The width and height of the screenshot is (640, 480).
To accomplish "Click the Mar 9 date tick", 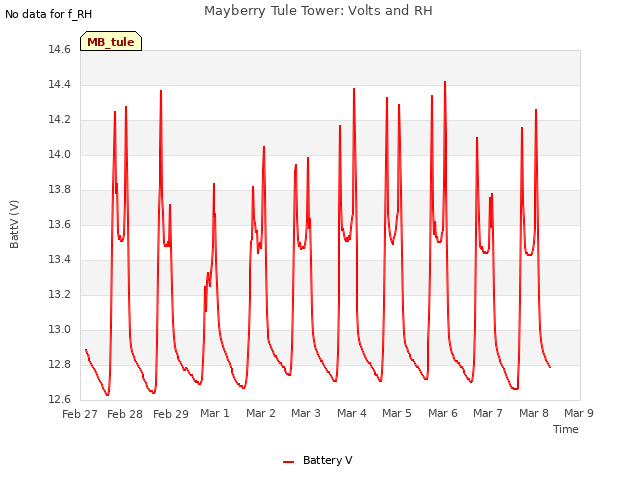I will point(579,413).
